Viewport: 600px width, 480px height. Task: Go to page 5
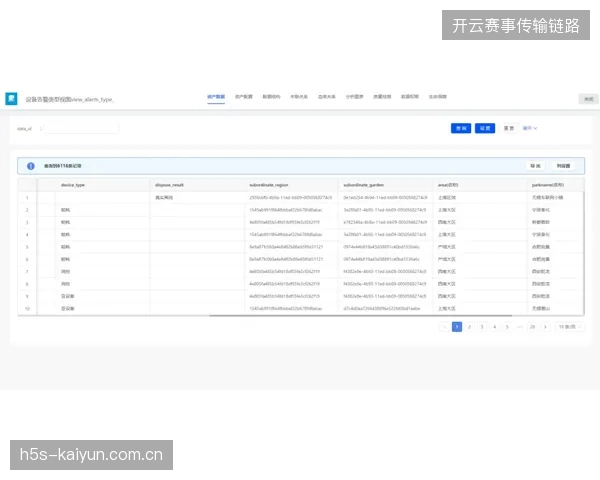point(507,327)
